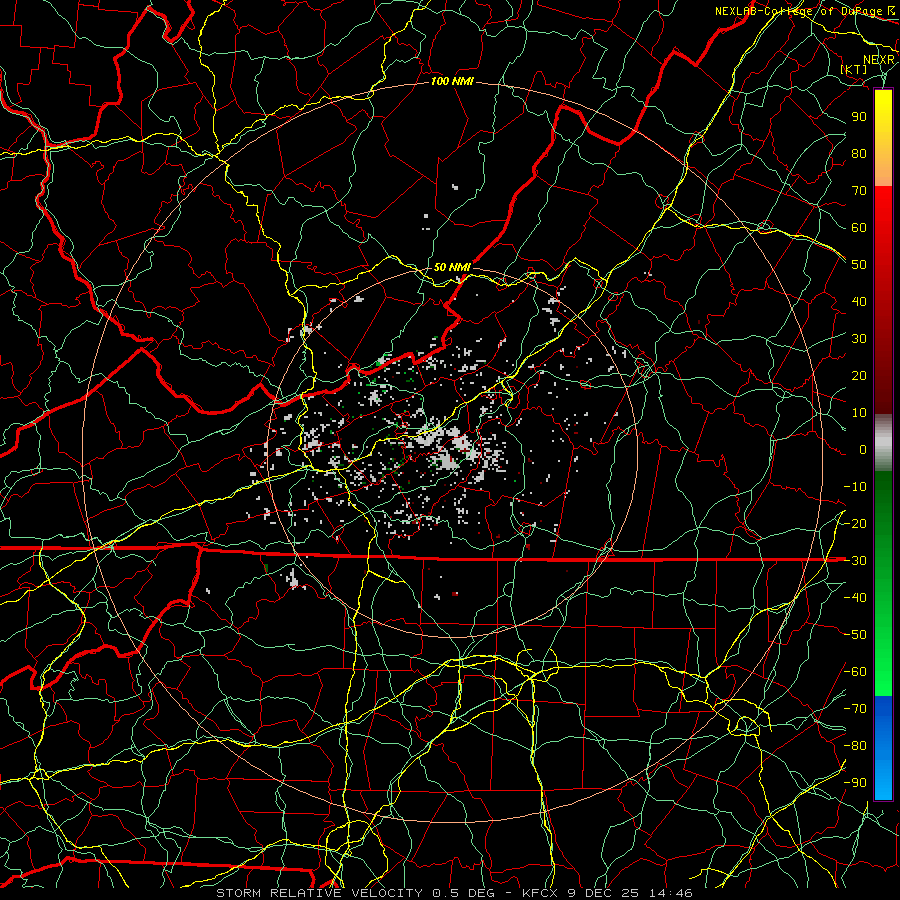Select the positive 50 knot scale label

pyautogui.click(x=859, y=265)
